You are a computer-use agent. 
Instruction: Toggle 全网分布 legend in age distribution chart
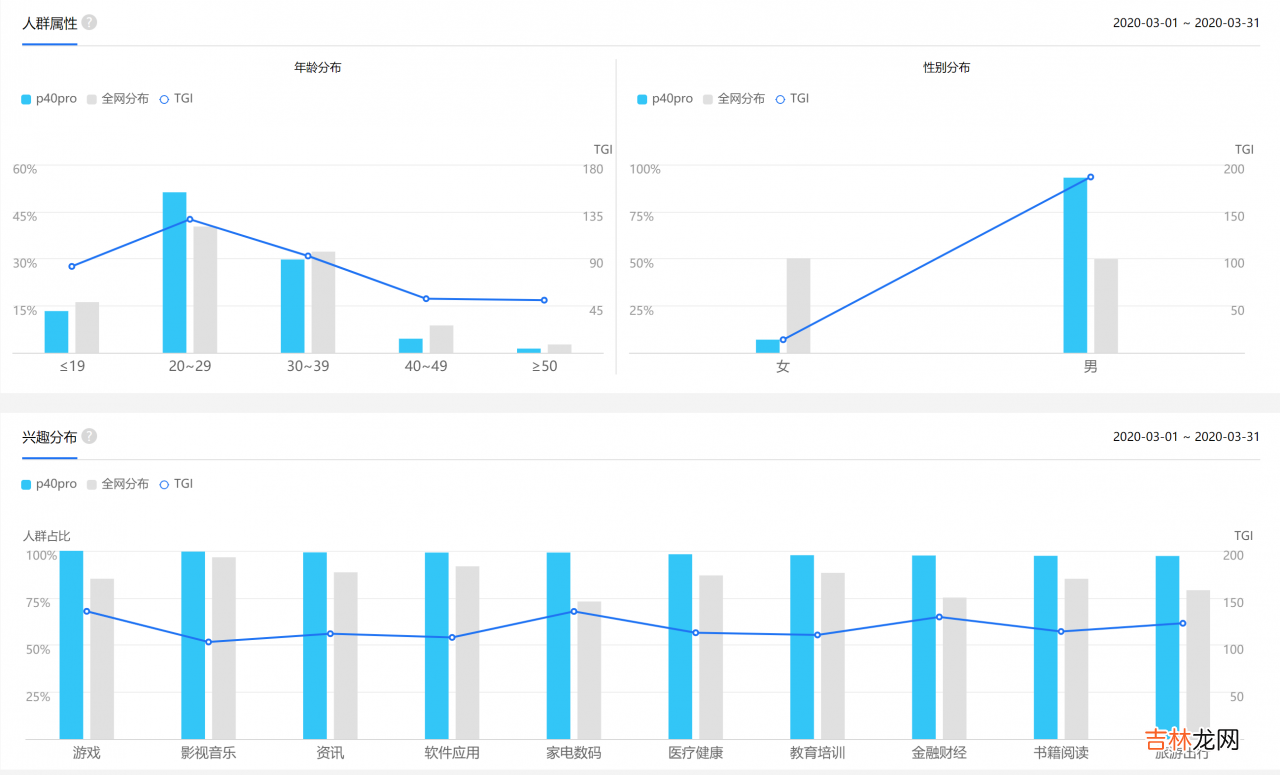118,99
